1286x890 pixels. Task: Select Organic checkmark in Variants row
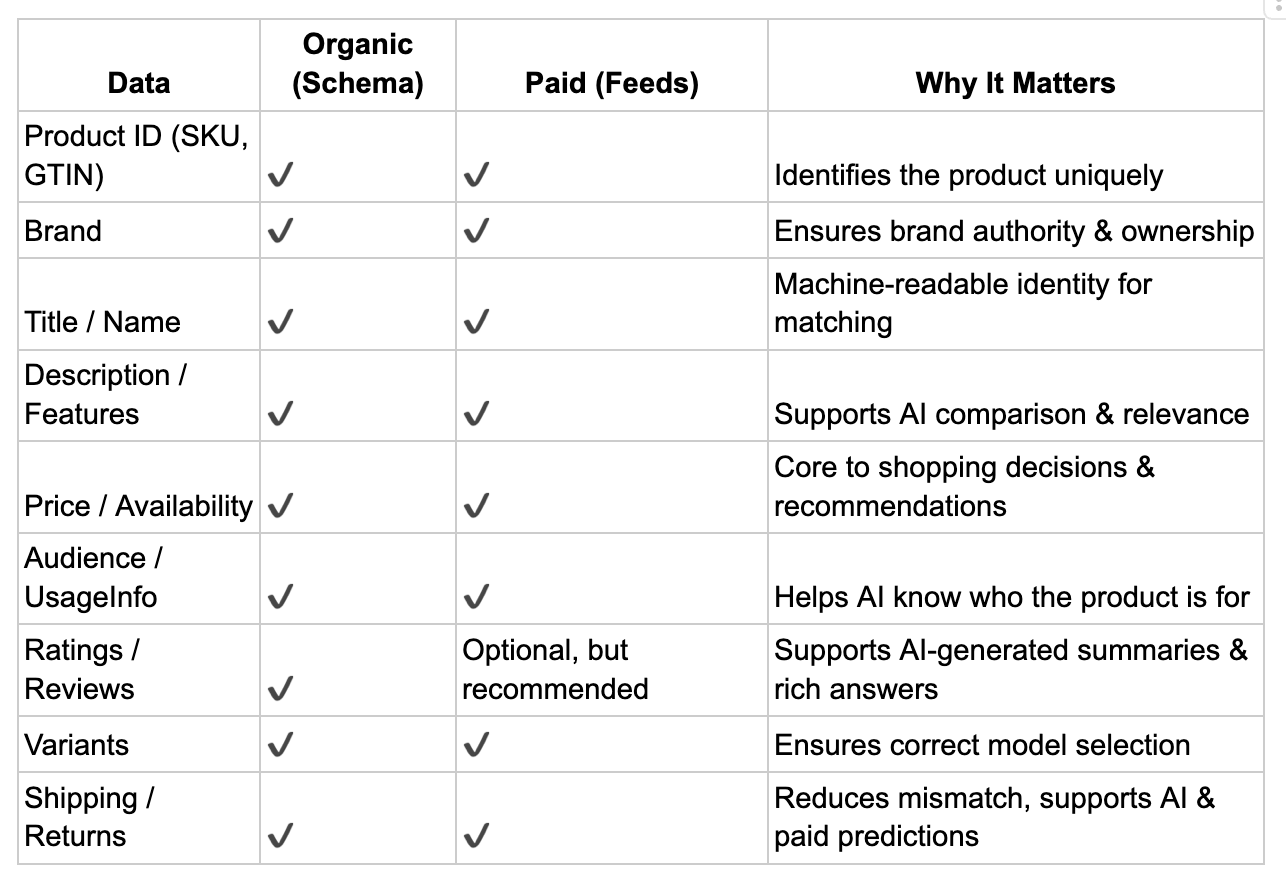(281, 745)
